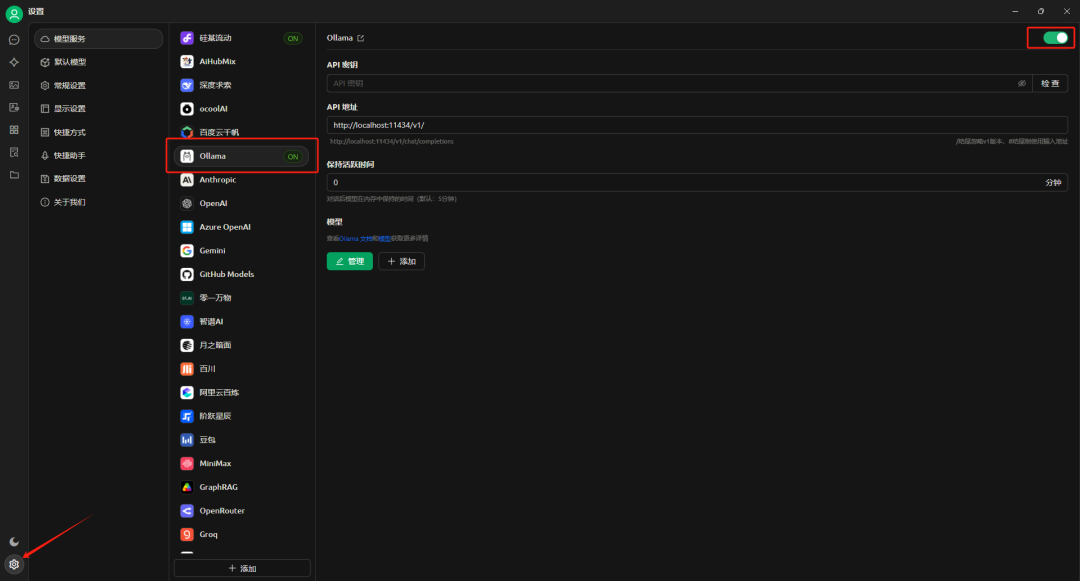Select OpenAI provider
The width and height of the screenshot is (1080, 581).
(241, 203)
